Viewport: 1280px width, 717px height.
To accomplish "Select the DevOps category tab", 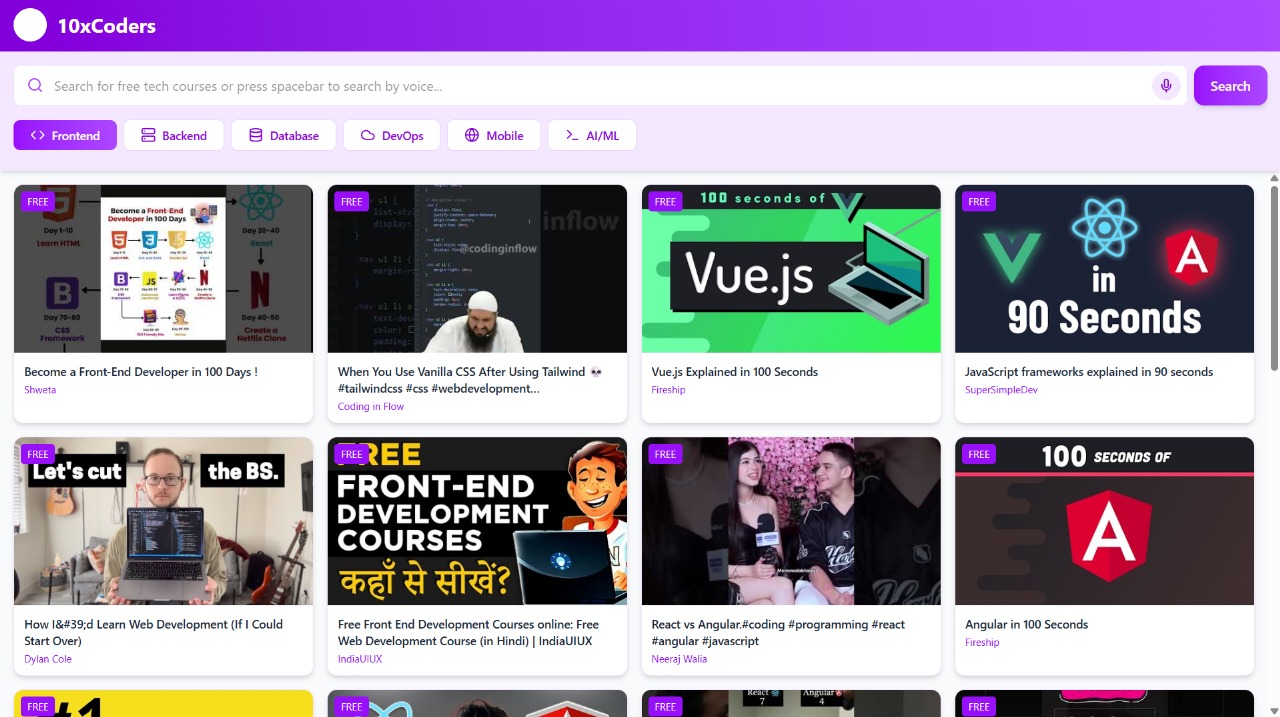I will click(392, 135).
